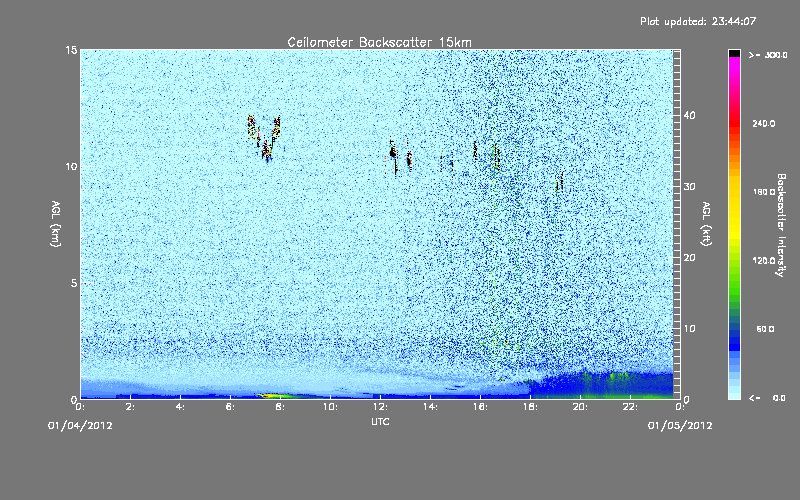Click the colorbar '<= 0.0' minimum label
This screenshot has height=500, width=800.
[x=767, y=398]
